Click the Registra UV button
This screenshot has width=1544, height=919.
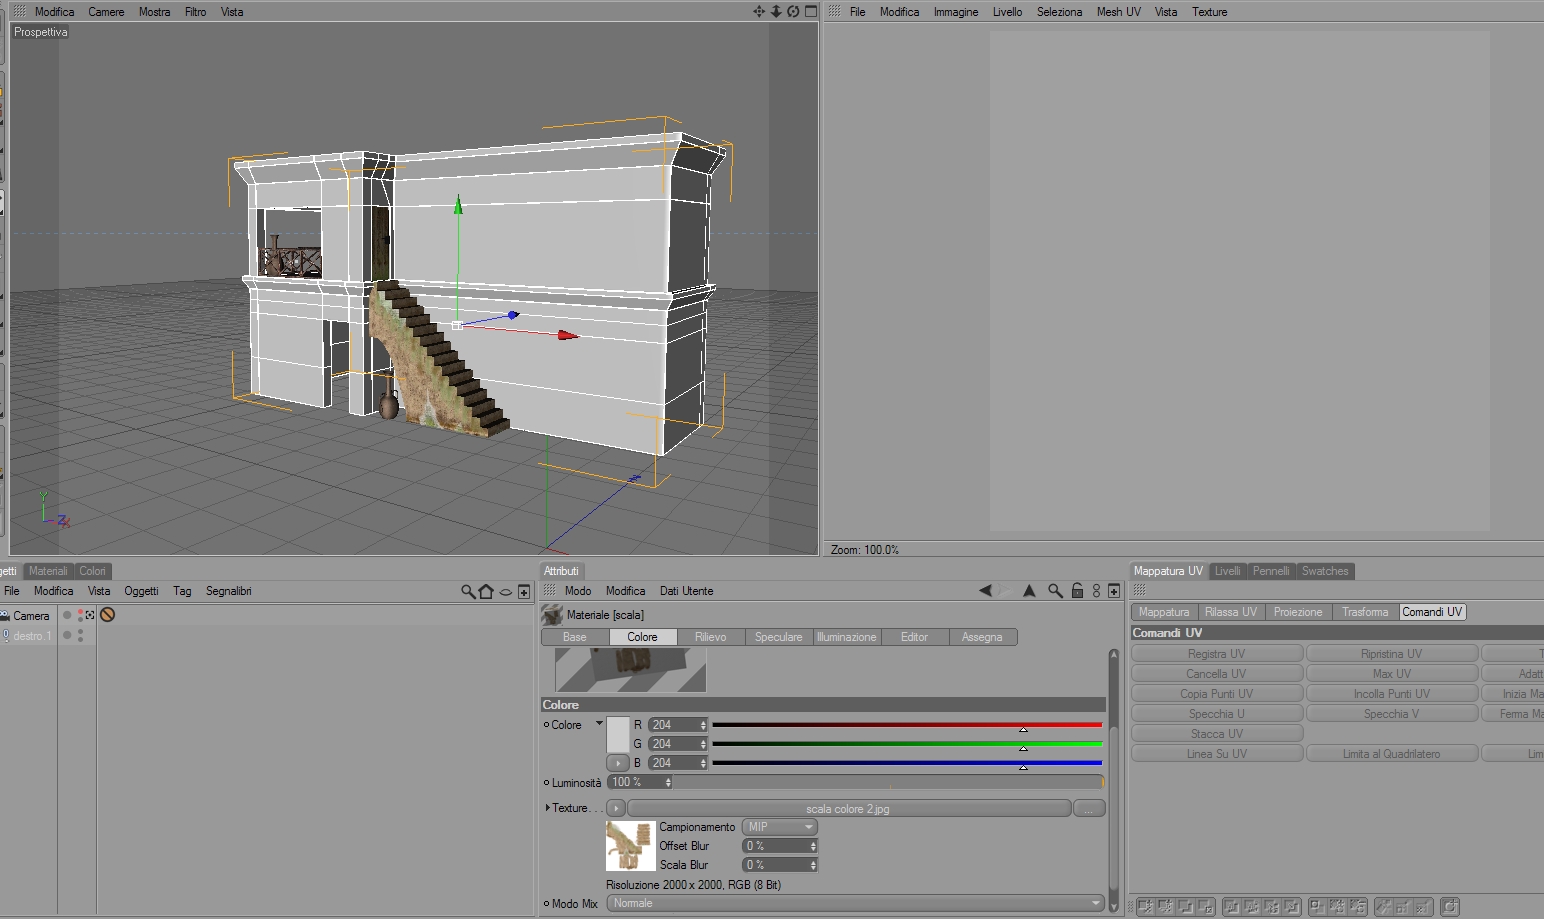1217,654
